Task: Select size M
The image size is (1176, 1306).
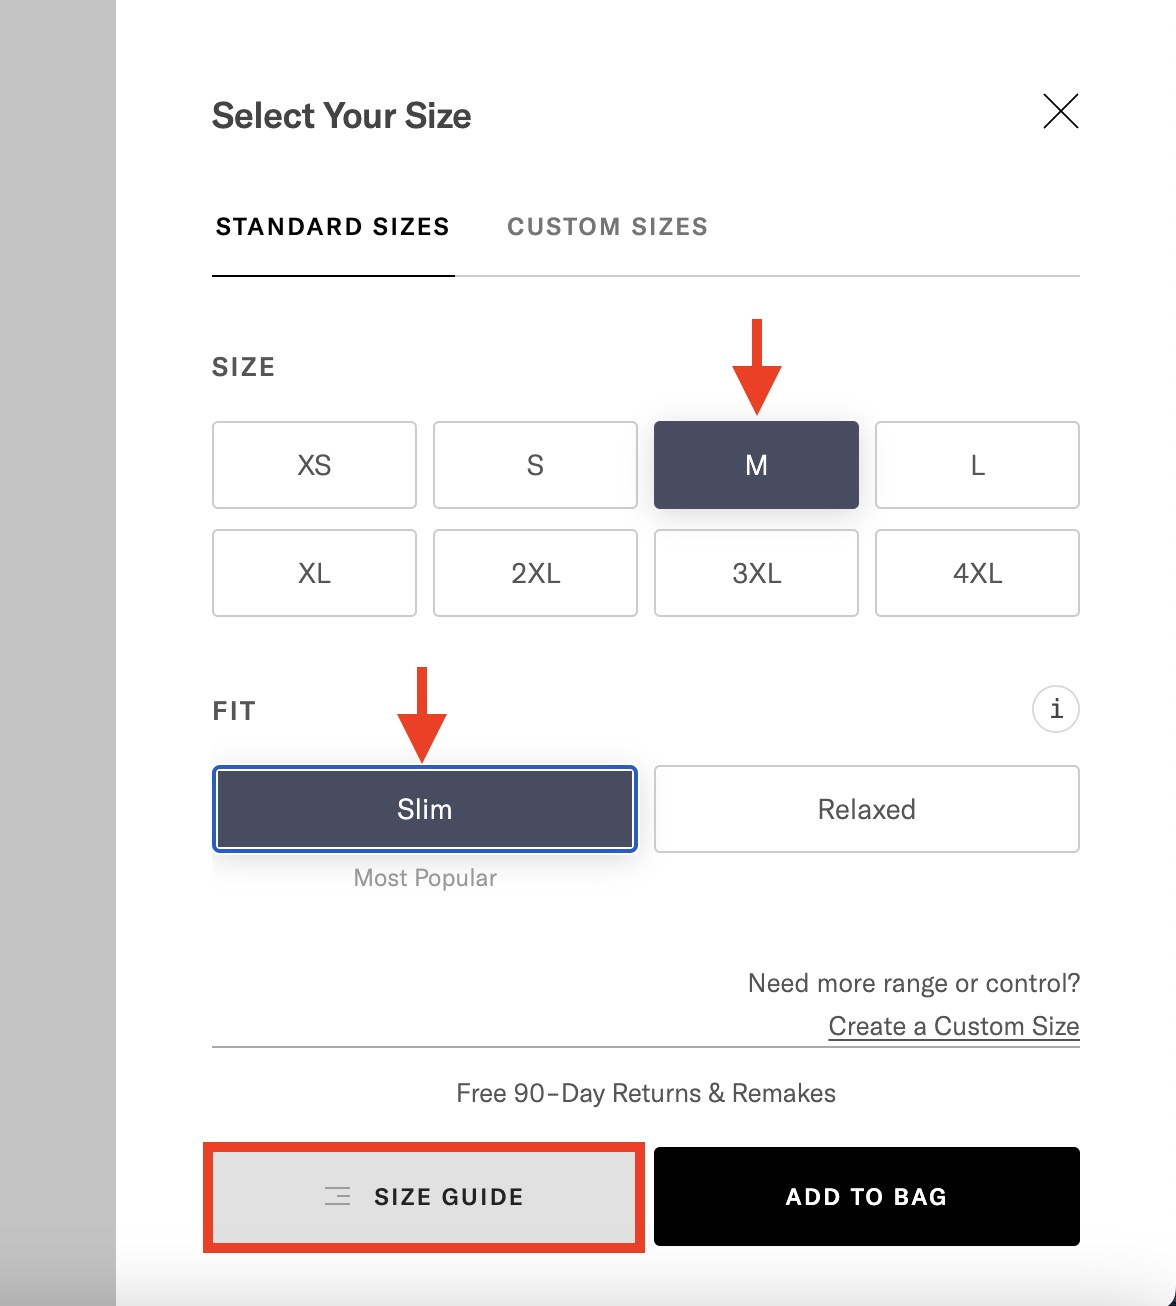Action: point(756,465)
